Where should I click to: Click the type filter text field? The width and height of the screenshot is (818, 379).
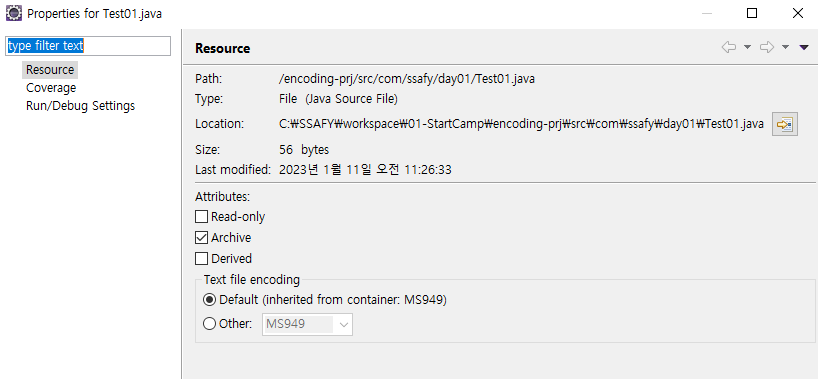pos(88,46)
